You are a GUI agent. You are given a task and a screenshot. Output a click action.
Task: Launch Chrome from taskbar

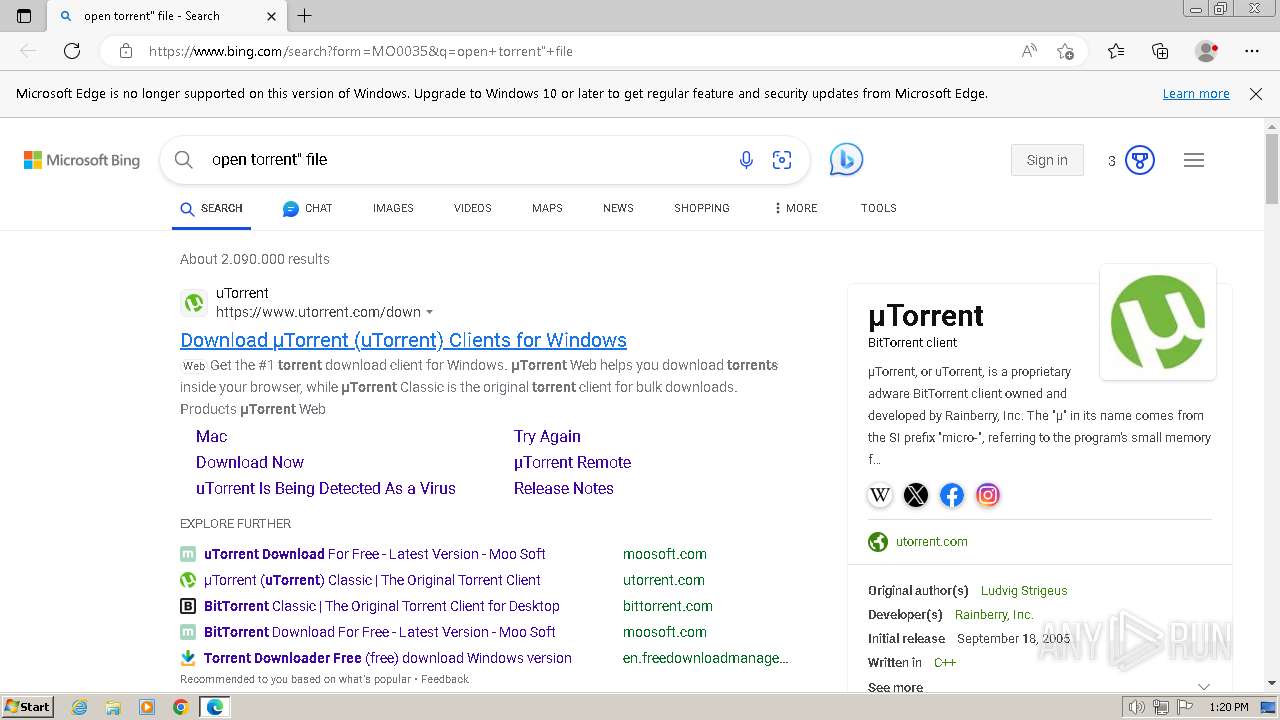coord(181,707)
